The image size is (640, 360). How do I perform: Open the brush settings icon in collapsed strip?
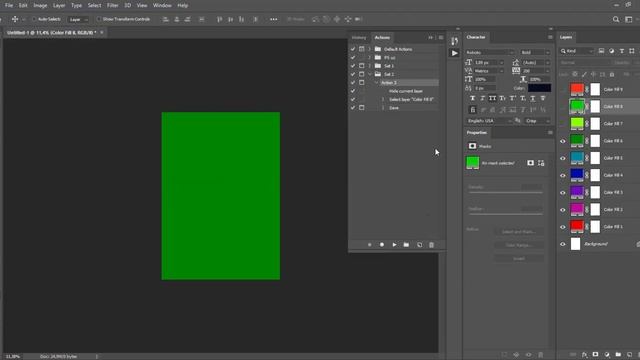tap(454, 41)
